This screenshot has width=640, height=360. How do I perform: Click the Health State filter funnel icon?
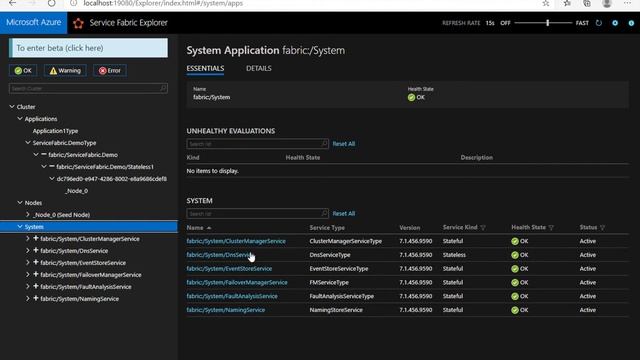[x=551, y=228]
